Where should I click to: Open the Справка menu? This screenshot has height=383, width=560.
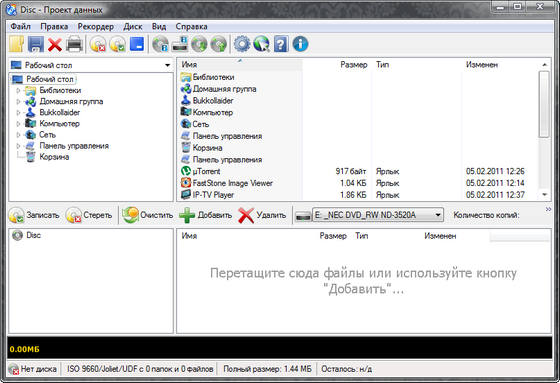[191, 27]
